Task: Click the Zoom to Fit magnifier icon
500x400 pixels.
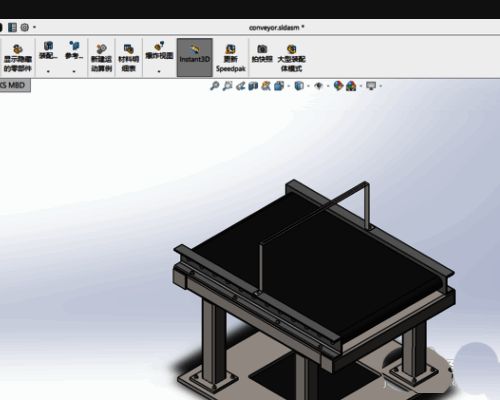Action: pyautogui.click(x=214, y=86)
